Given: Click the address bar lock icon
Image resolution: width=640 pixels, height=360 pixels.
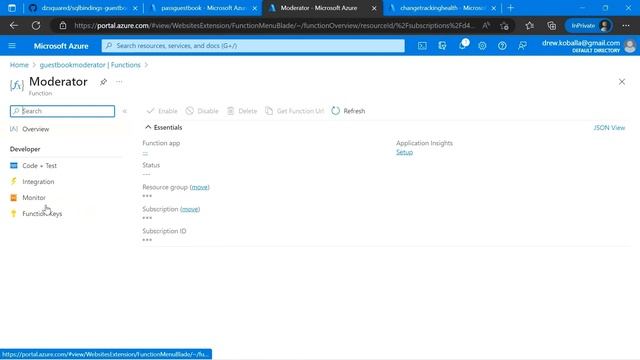Looking at the screenshot, I should pyautogui.click(x=62, y=26).
